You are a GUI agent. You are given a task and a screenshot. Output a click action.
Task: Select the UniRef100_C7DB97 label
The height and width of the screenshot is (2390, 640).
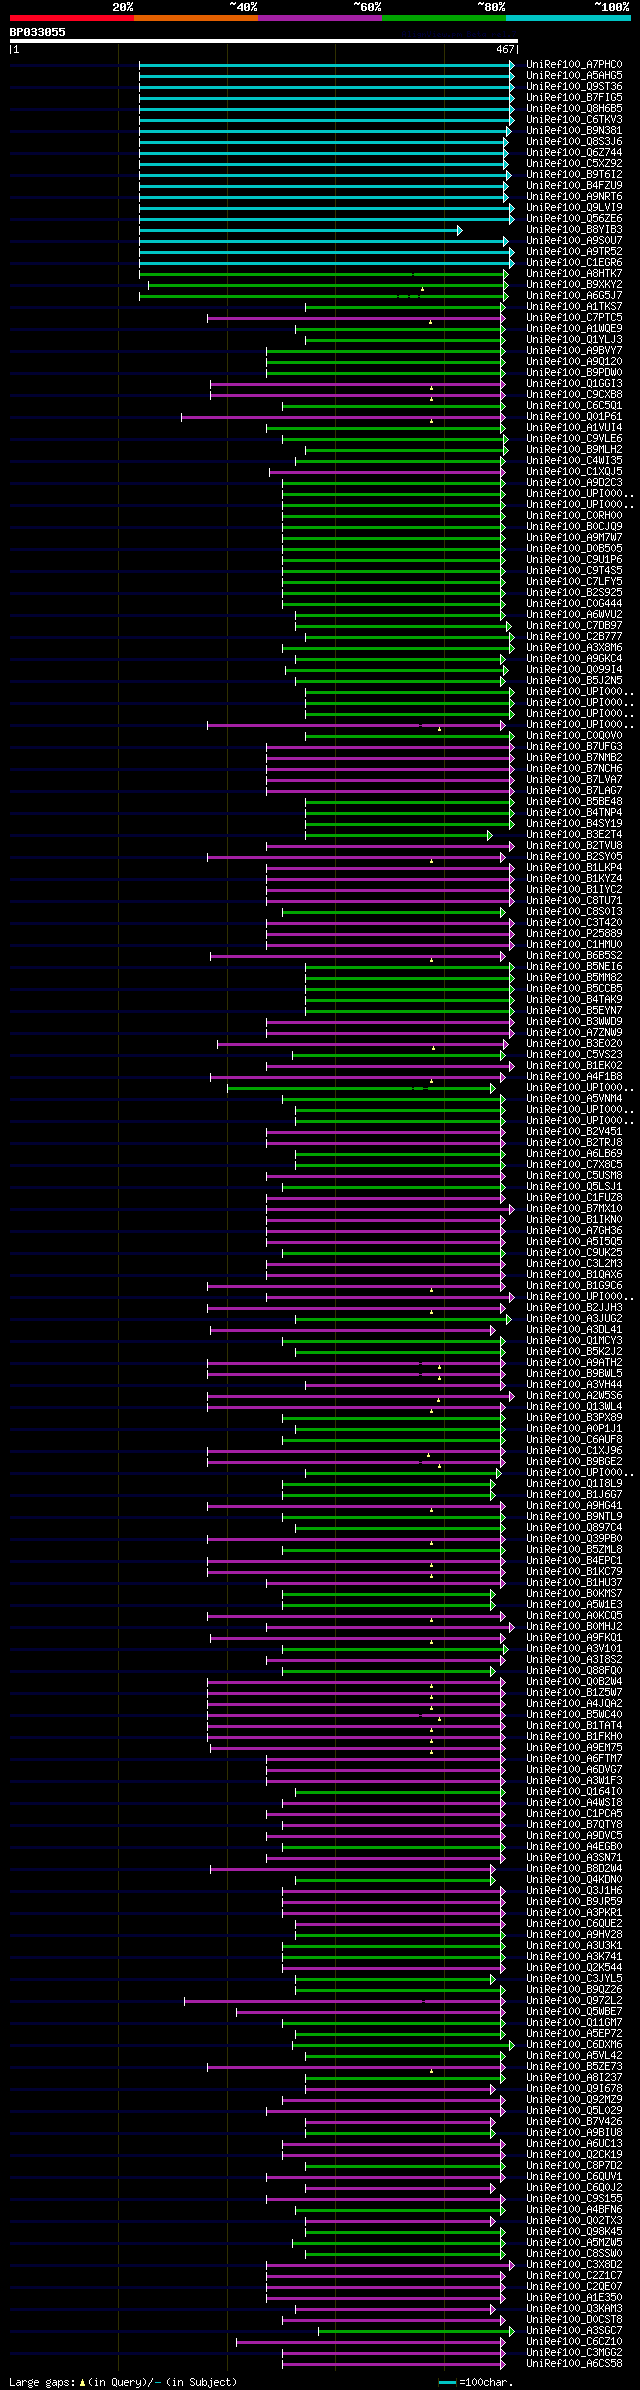(x=574, y=626)
